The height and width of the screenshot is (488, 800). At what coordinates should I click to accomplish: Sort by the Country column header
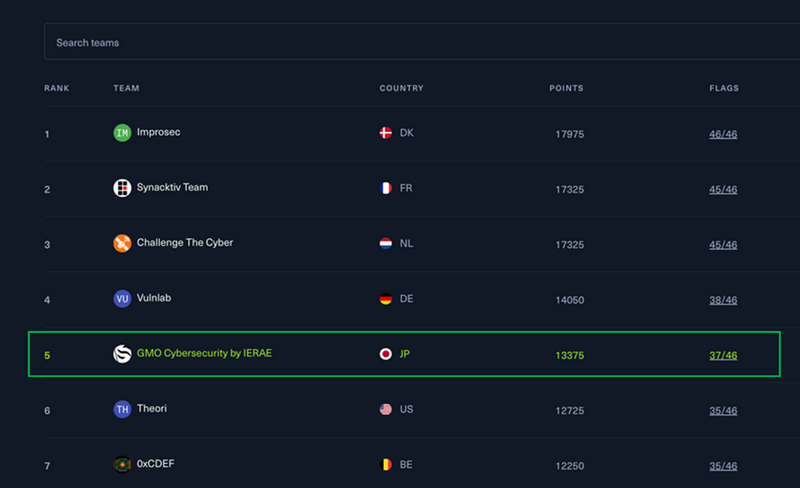tap(401, 88)
